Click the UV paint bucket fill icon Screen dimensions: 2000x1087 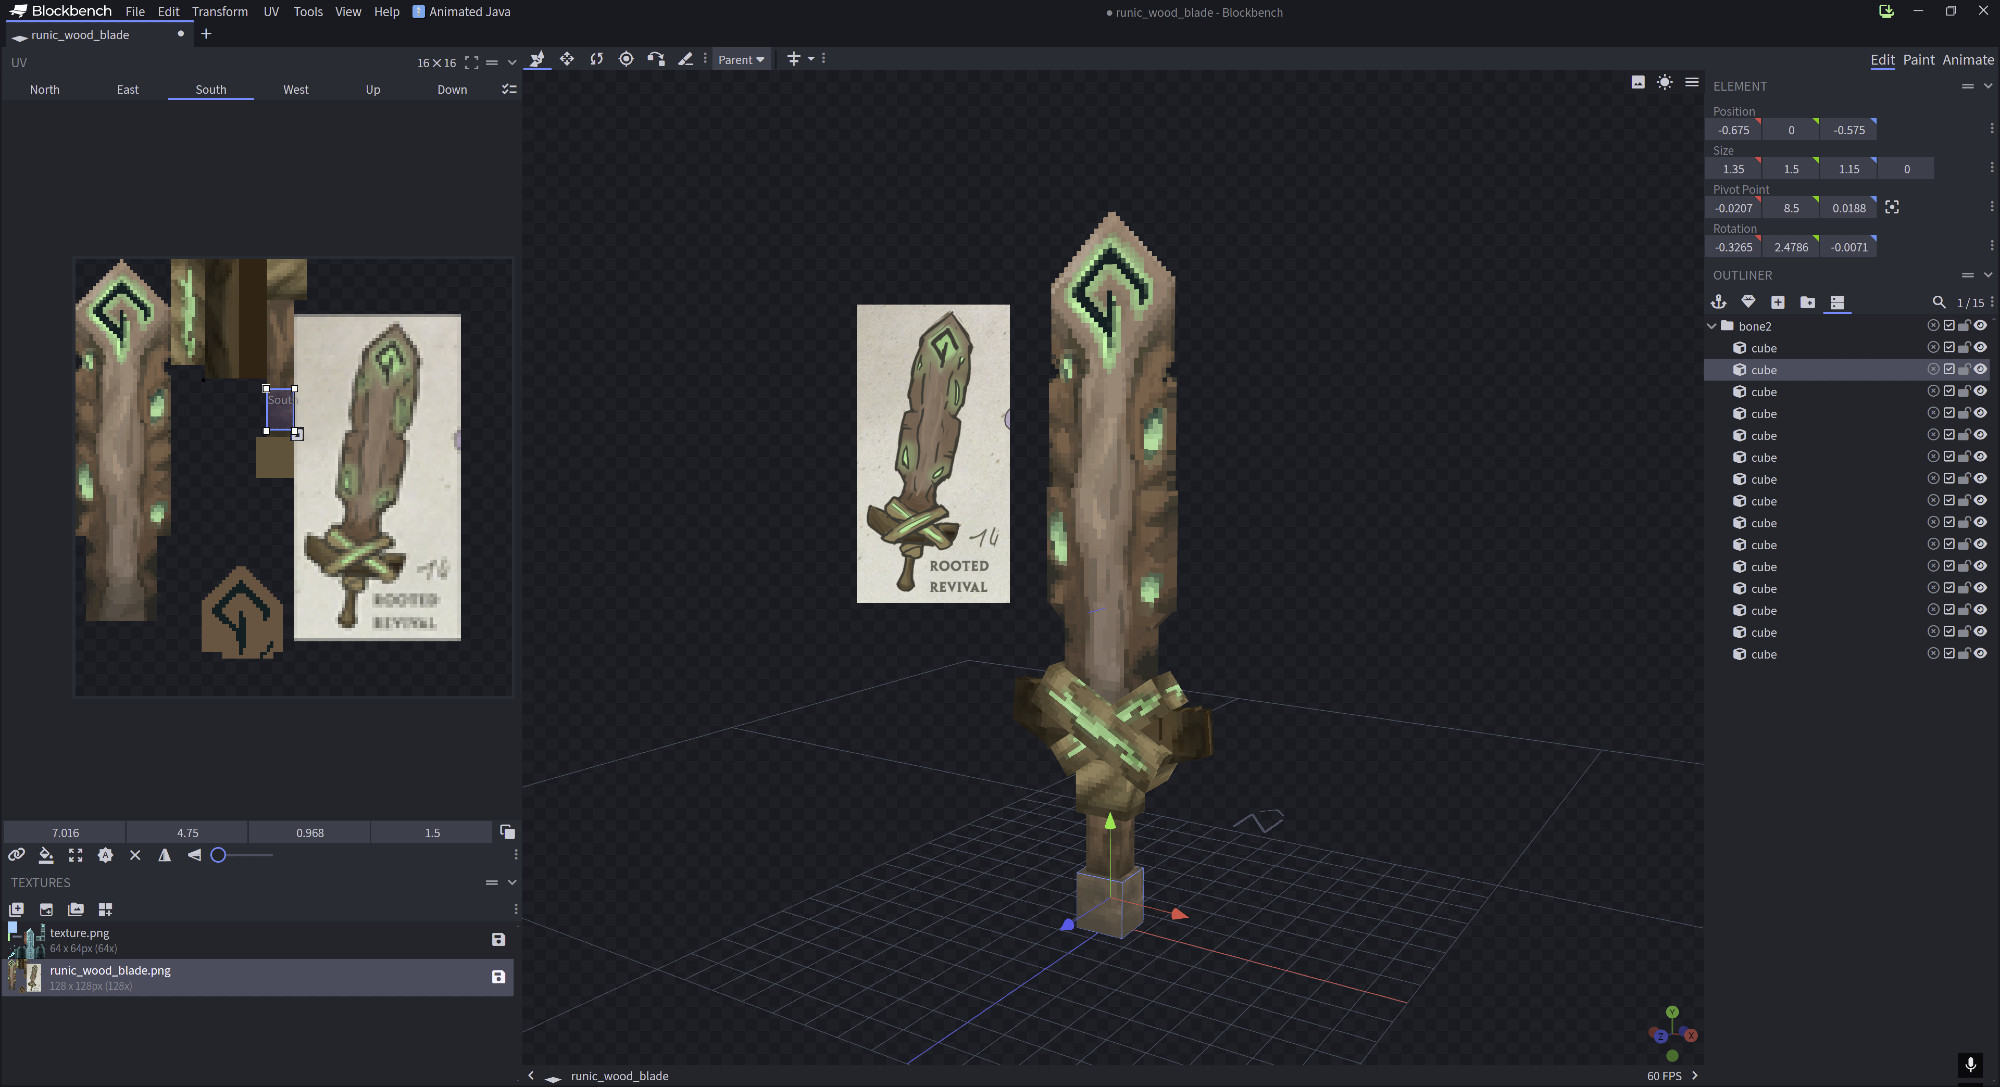click(x=46, y=855)
